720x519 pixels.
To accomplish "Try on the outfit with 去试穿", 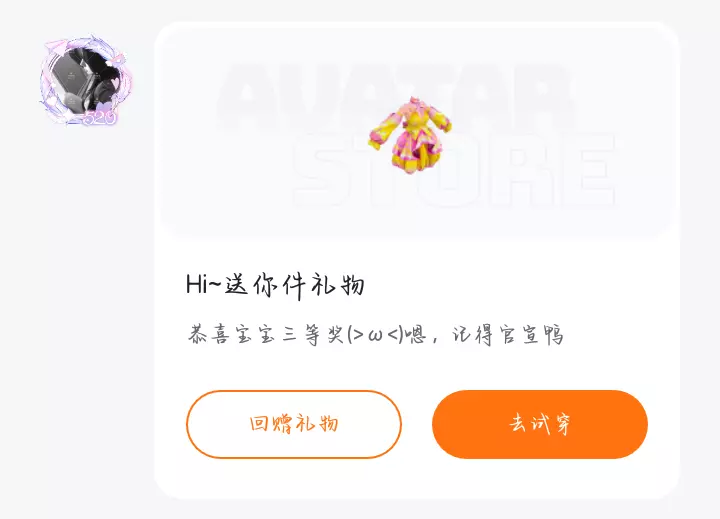I will (x=540, y=424).
